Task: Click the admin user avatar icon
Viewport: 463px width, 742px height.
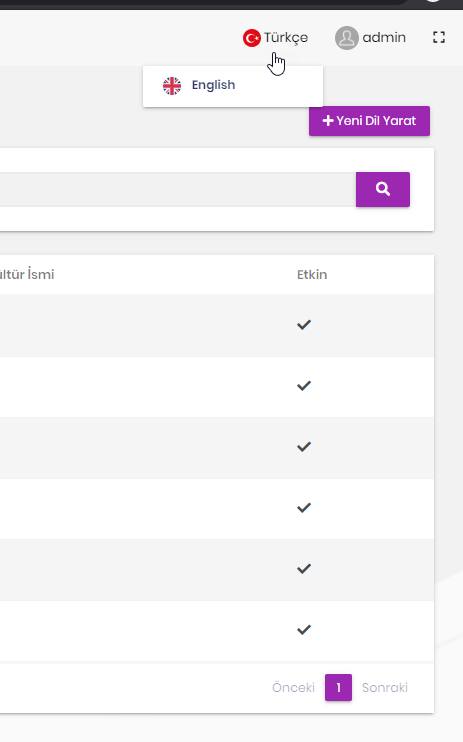Action: (347, 38)
